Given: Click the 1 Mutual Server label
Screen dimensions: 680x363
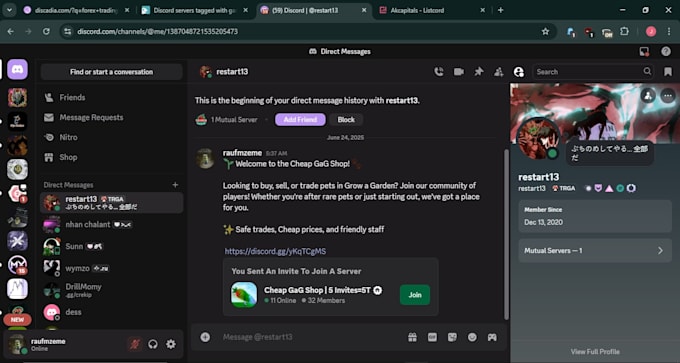Looking at the screenshot, I should click(x=234, y=120).
